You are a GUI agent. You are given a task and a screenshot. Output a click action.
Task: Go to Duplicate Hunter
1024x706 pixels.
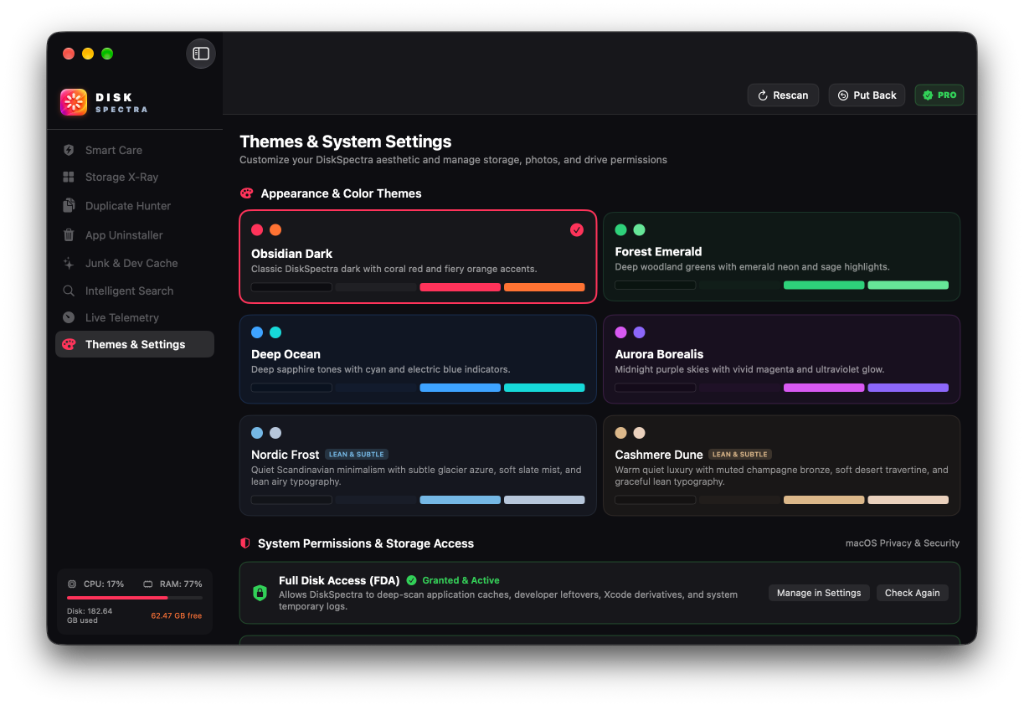click(x=135, y=206)
